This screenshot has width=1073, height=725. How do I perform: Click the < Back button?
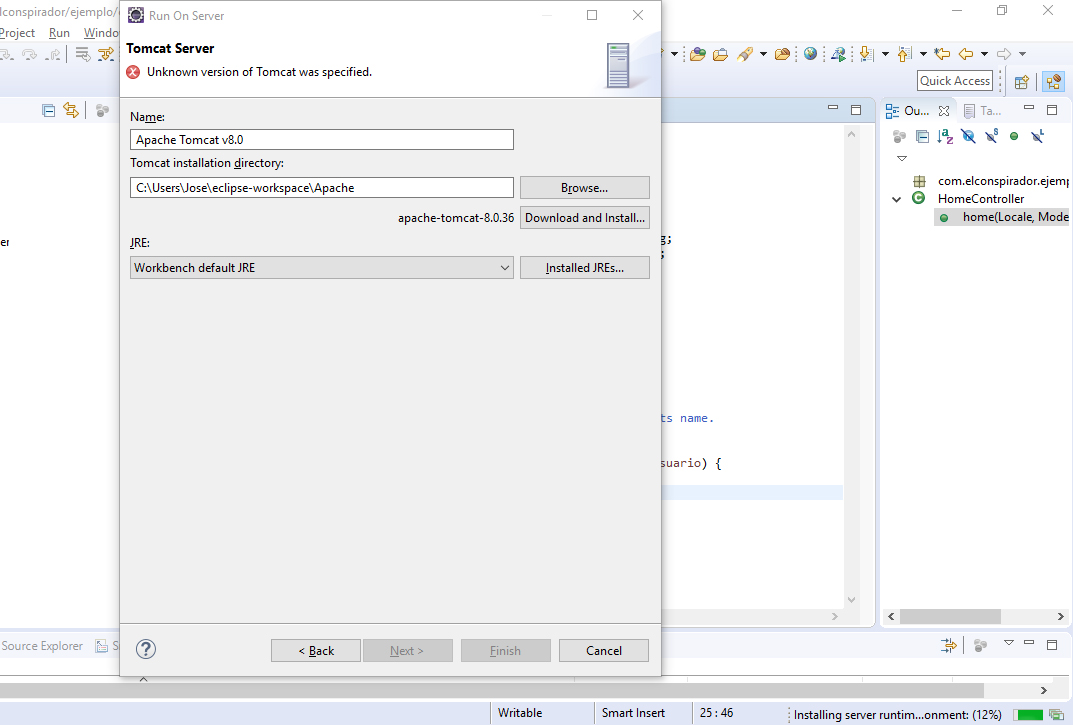coord(315,650)
